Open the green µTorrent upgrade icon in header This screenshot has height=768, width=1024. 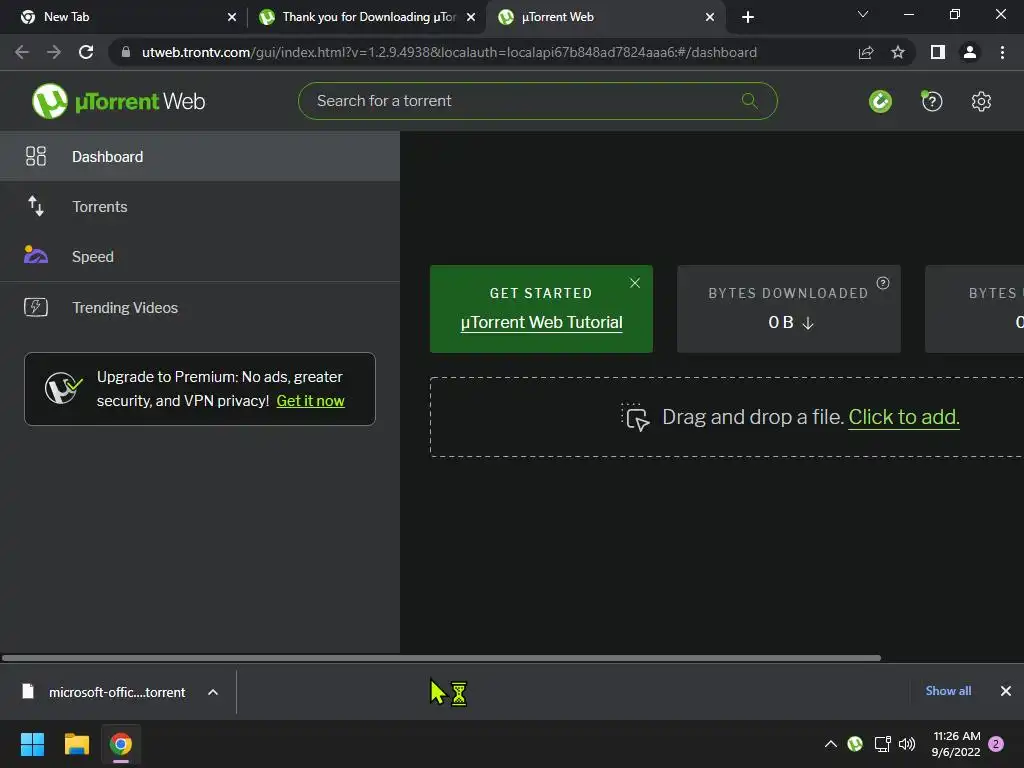pos(880,101)
